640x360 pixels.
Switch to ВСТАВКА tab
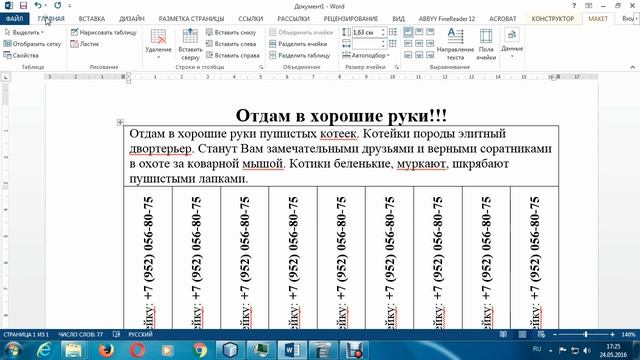(92, 19)
